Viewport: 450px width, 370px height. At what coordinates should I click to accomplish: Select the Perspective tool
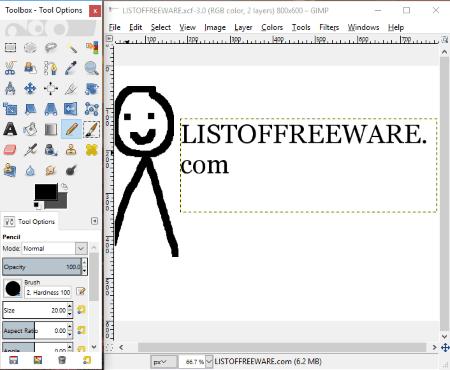coord(51,109)
